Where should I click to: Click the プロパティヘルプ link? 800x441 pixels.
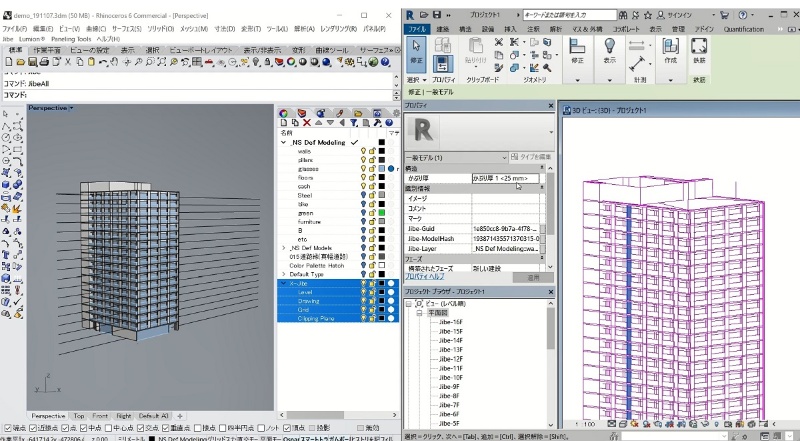[428, 276]
